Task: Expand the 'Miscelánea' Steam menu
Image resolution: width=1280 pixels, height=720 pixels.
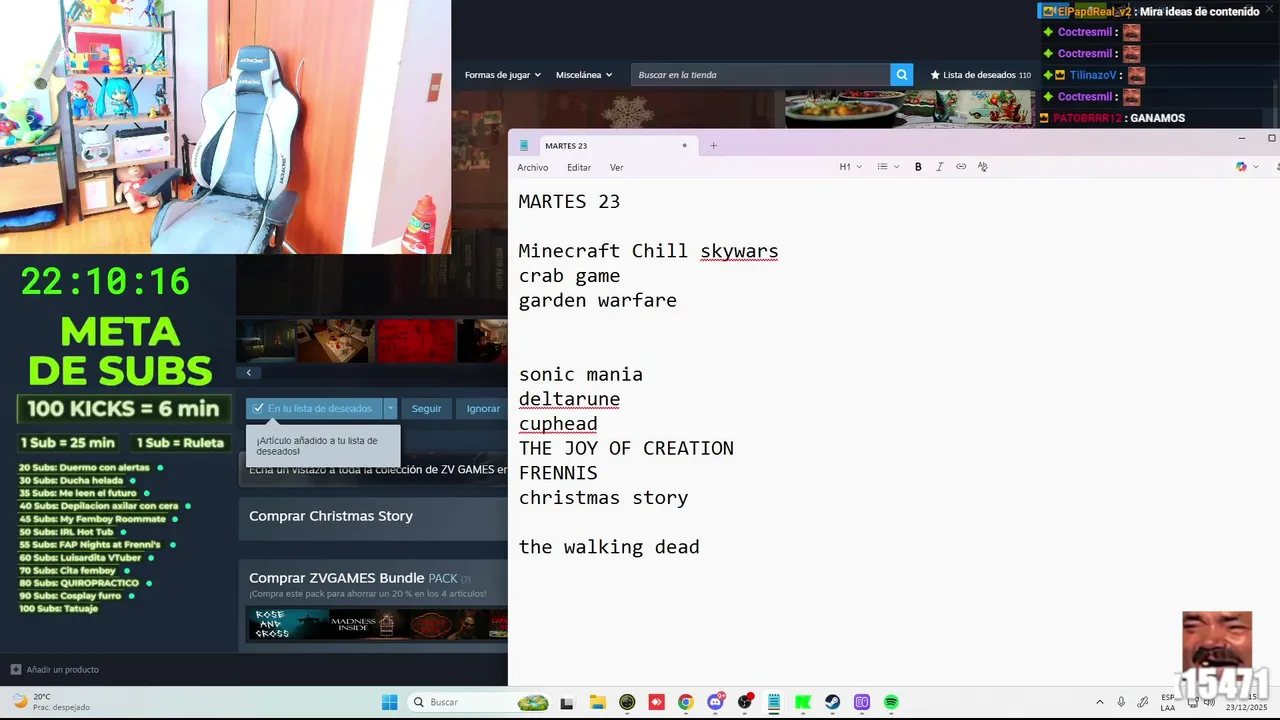Action: (x=584, y=75)
